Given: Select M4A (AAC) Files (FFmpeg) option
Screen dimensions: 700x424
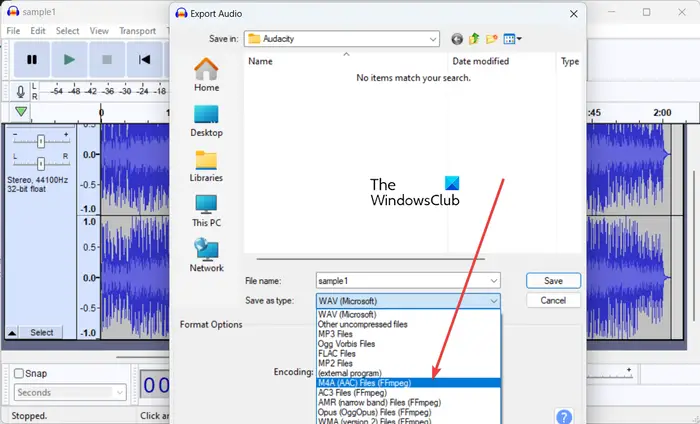Looking at the screenshot, I should [x=408, y=383].
